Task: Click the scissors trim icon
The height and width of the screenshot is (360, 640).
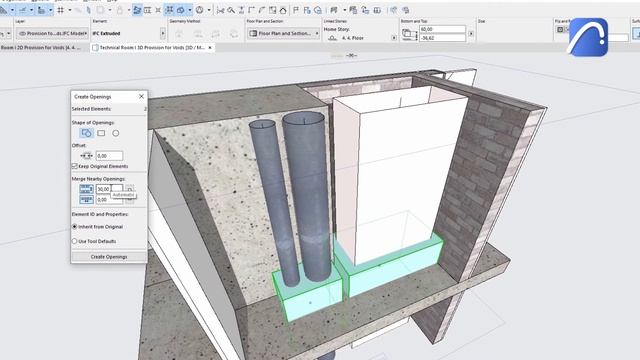Action: (220, 11)
